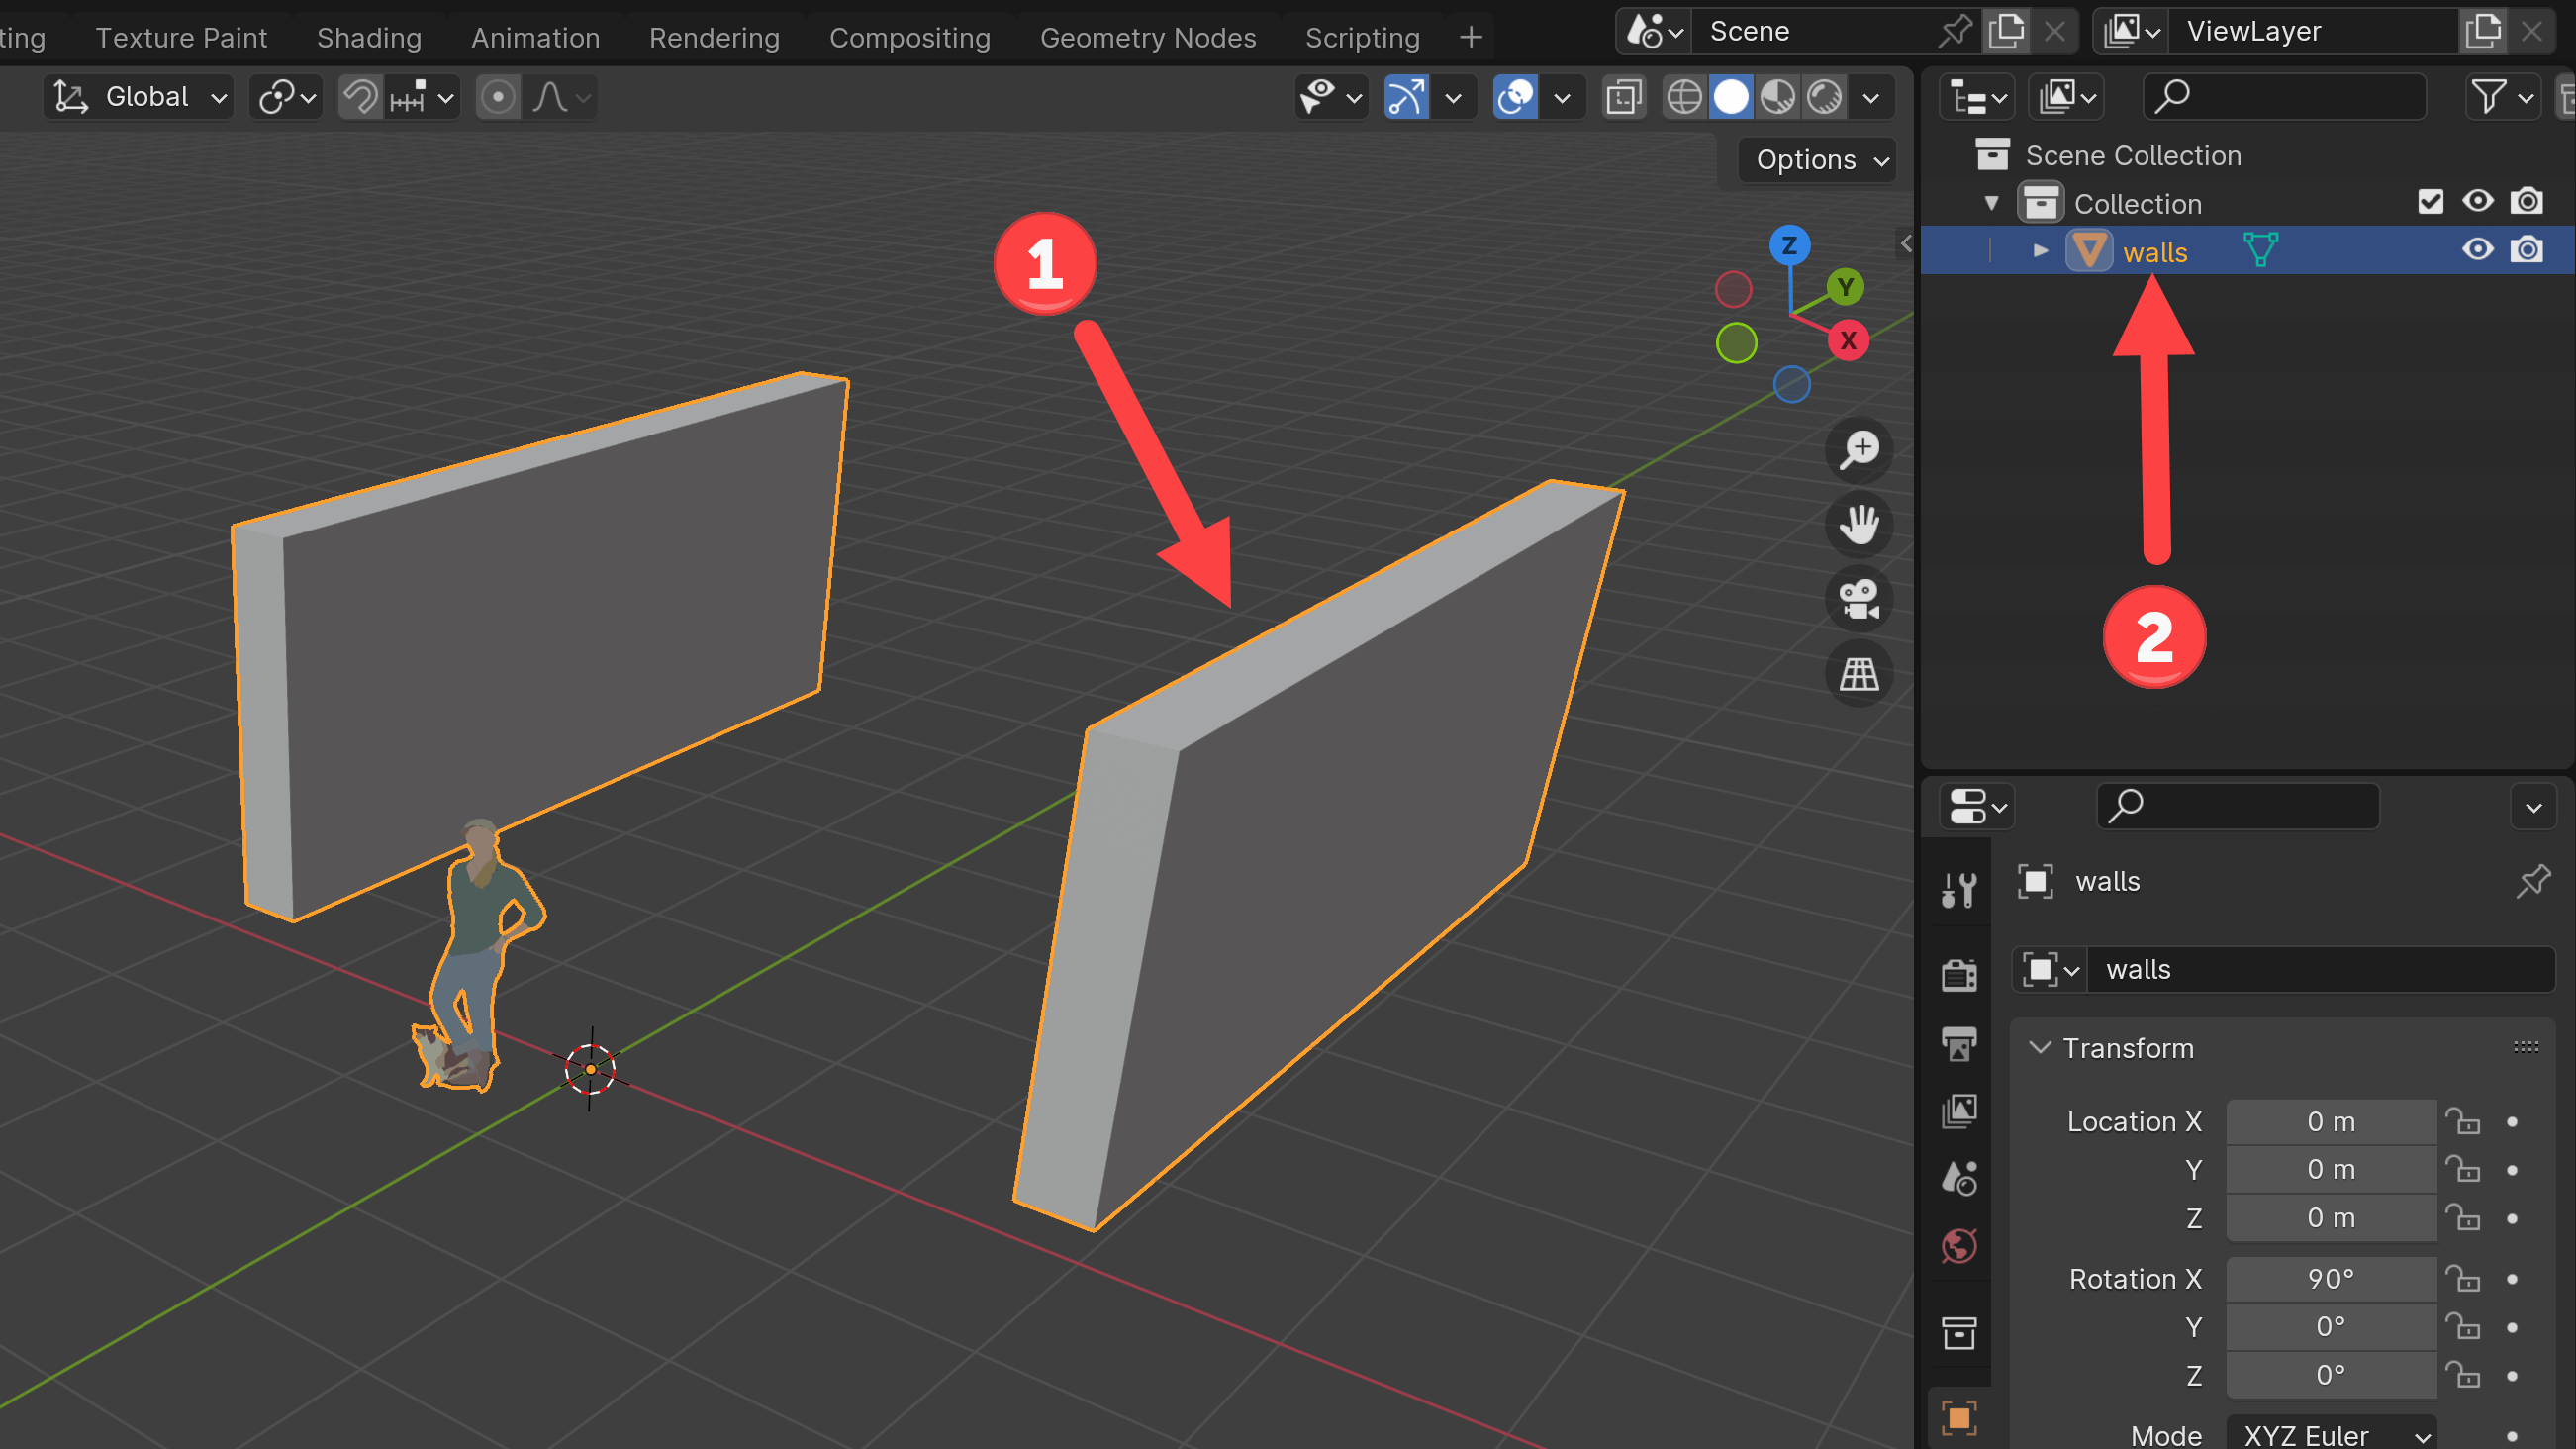The width and height of the screenshot is (2576, 1449).
Task: Open the sidebar with small arrow
Action: pyautogui.click(x=1906, y=243)
